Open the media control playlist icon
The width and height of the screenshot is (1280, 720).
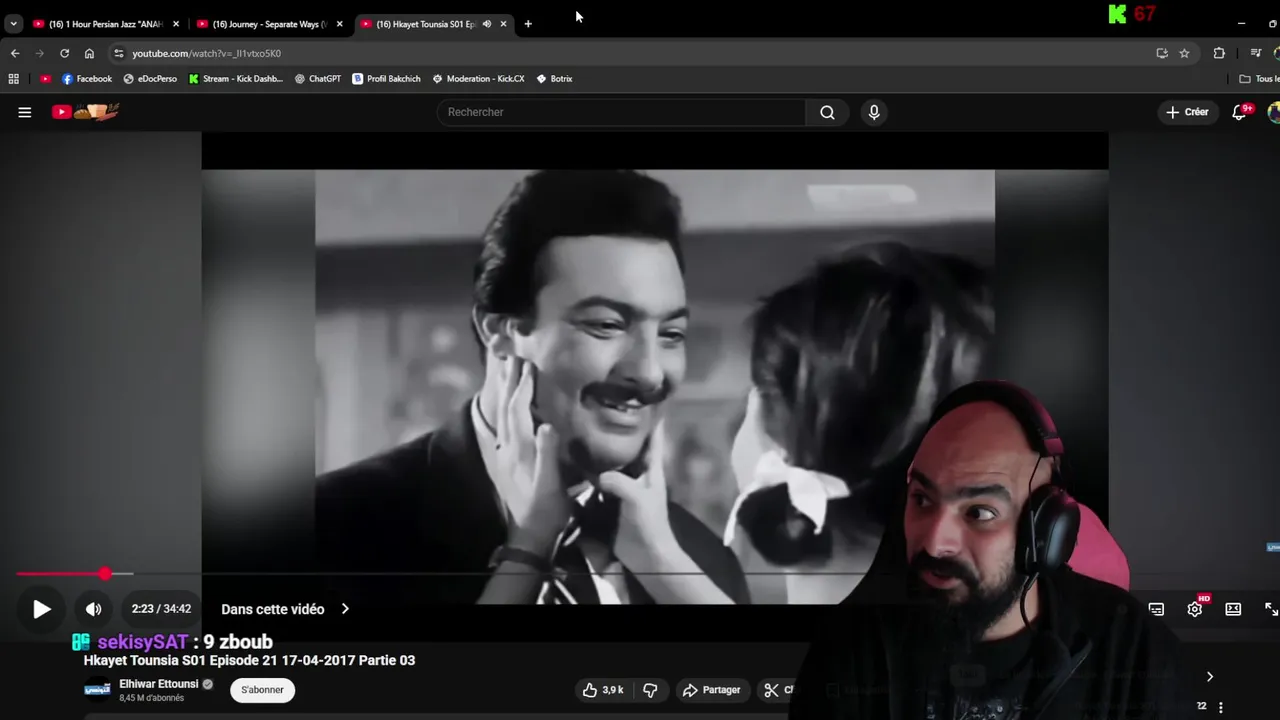click(1256, 53)
